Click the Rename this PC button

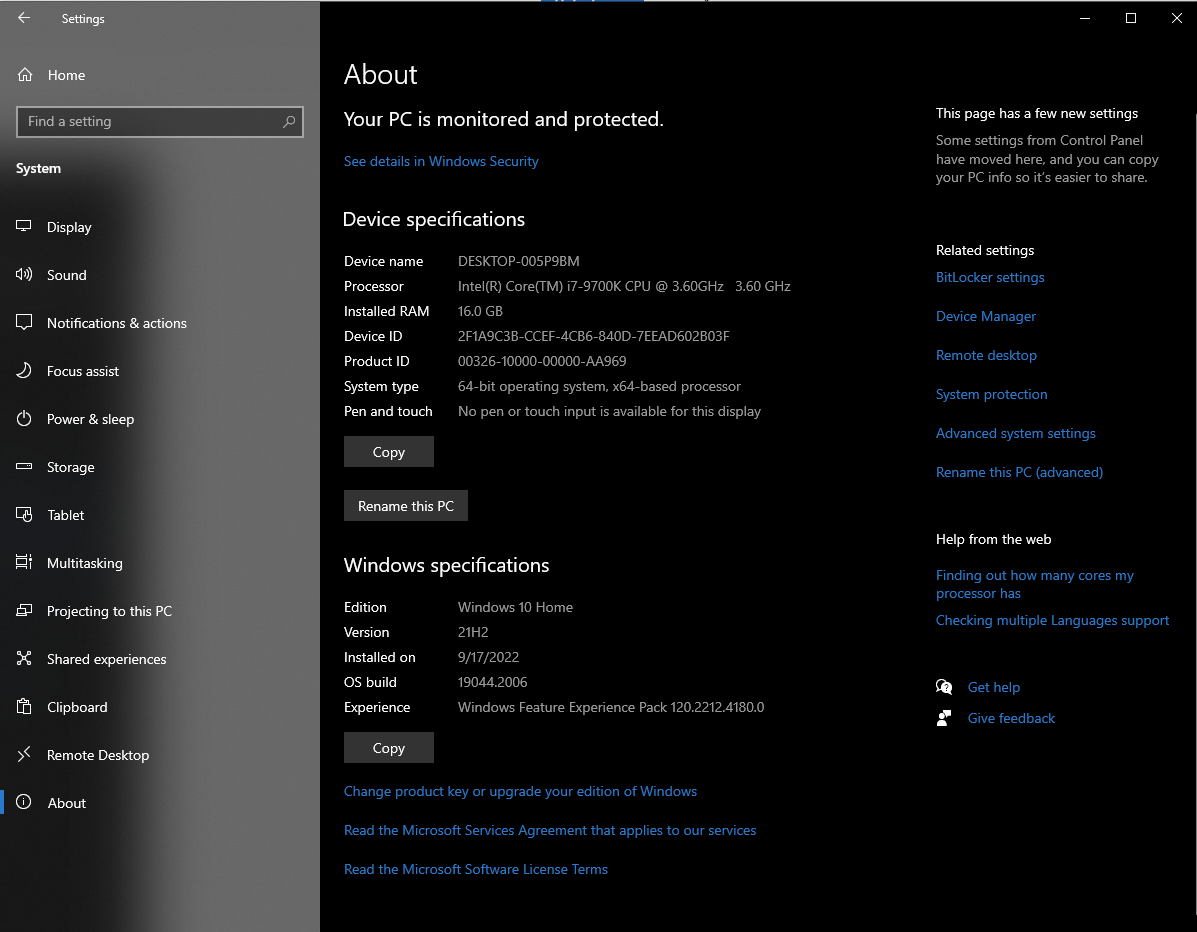pyautogui.click(x=405, y=506)
